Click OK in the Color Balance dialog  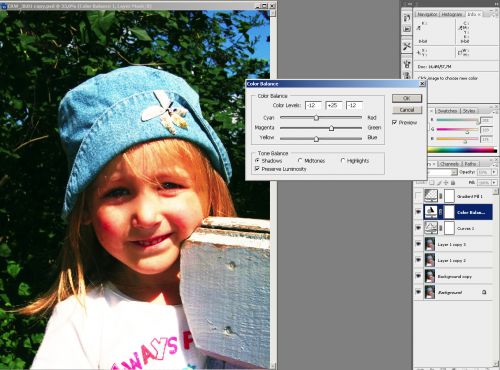[407, 98]
